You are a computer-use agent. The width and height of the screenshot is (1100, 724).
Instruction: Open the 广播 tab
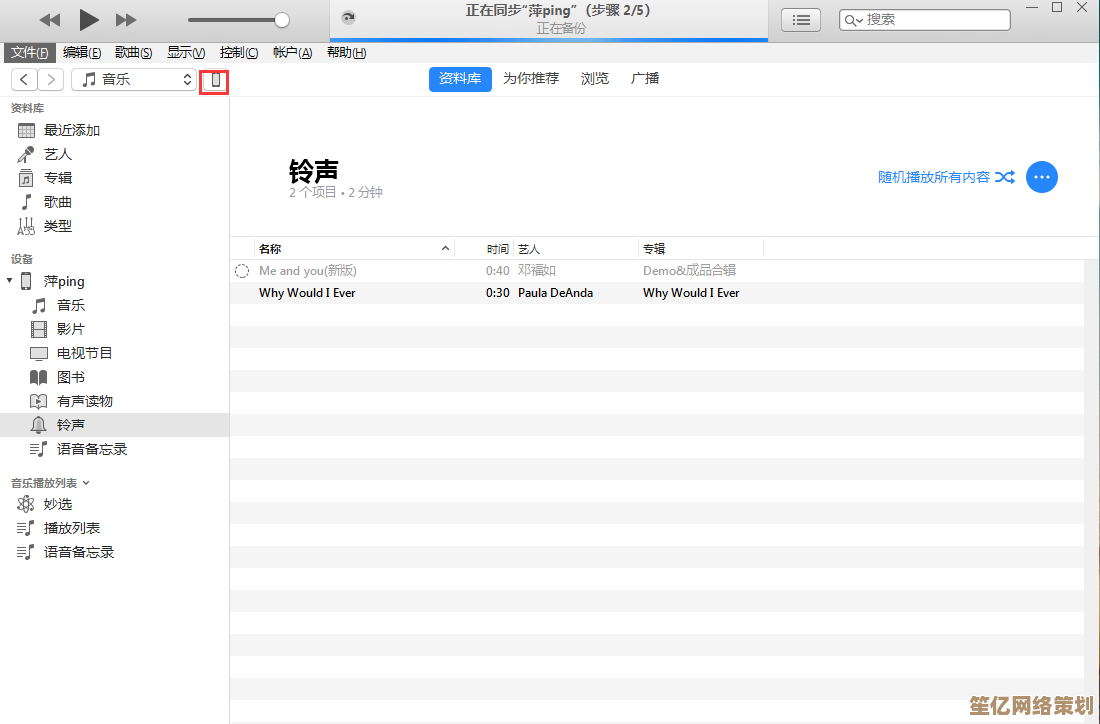tap(645, 79)
